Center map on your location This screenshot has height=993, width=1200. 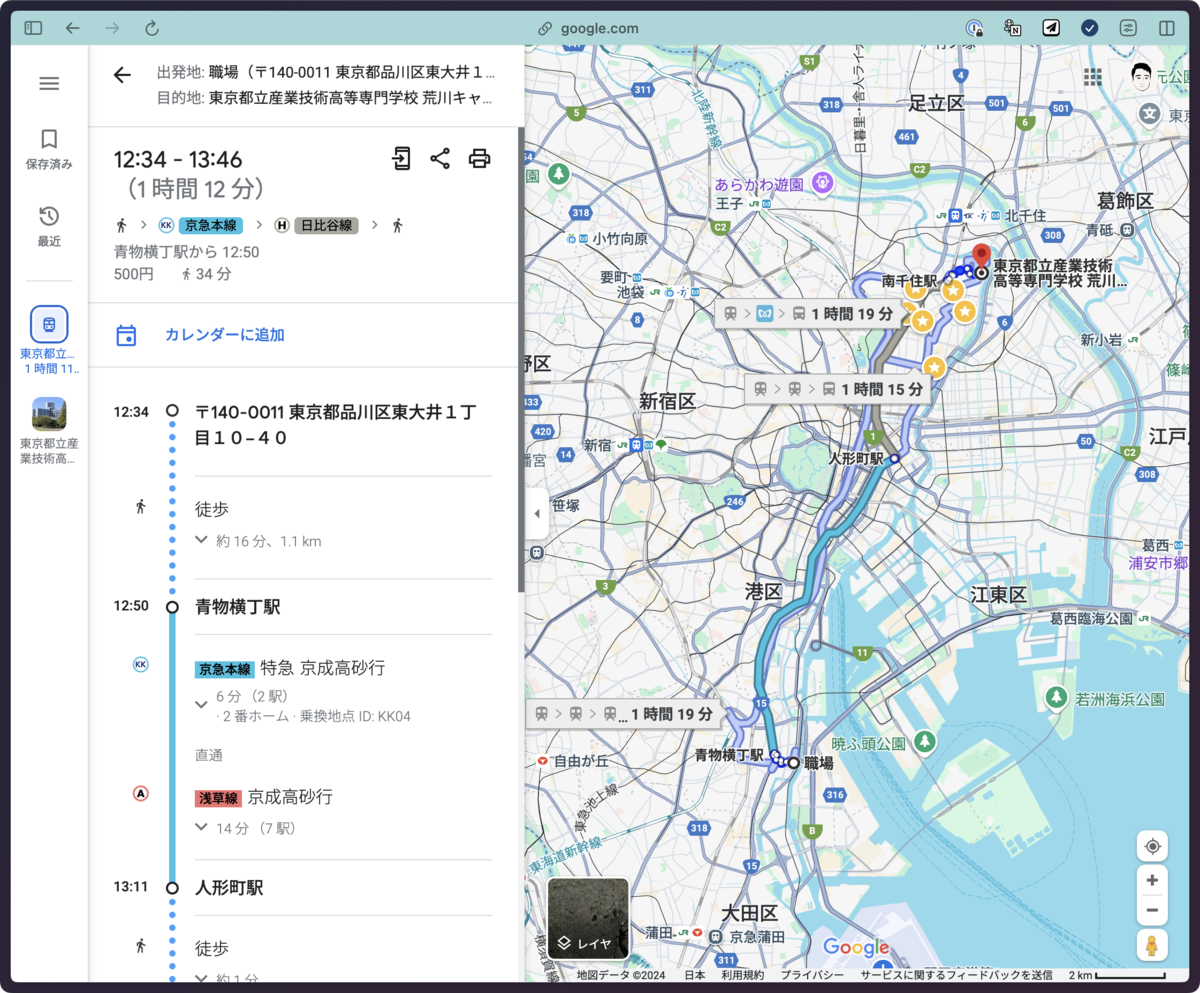pyautogui.click(x=1152, y=846)
